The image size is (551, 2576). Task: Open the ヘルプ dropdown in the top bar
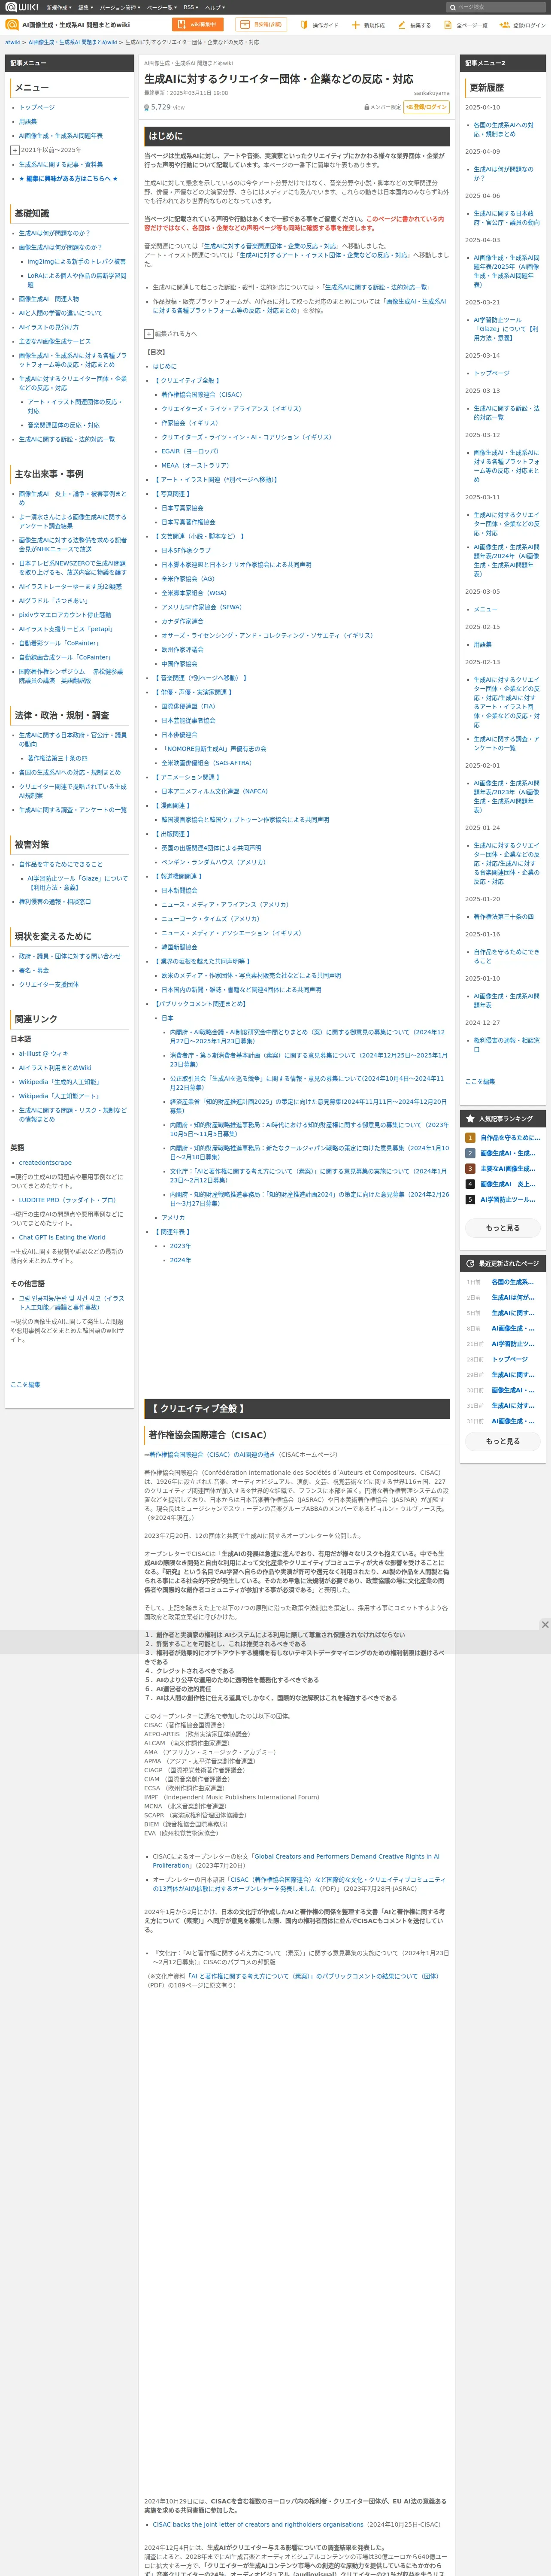[x=215, y=7]
